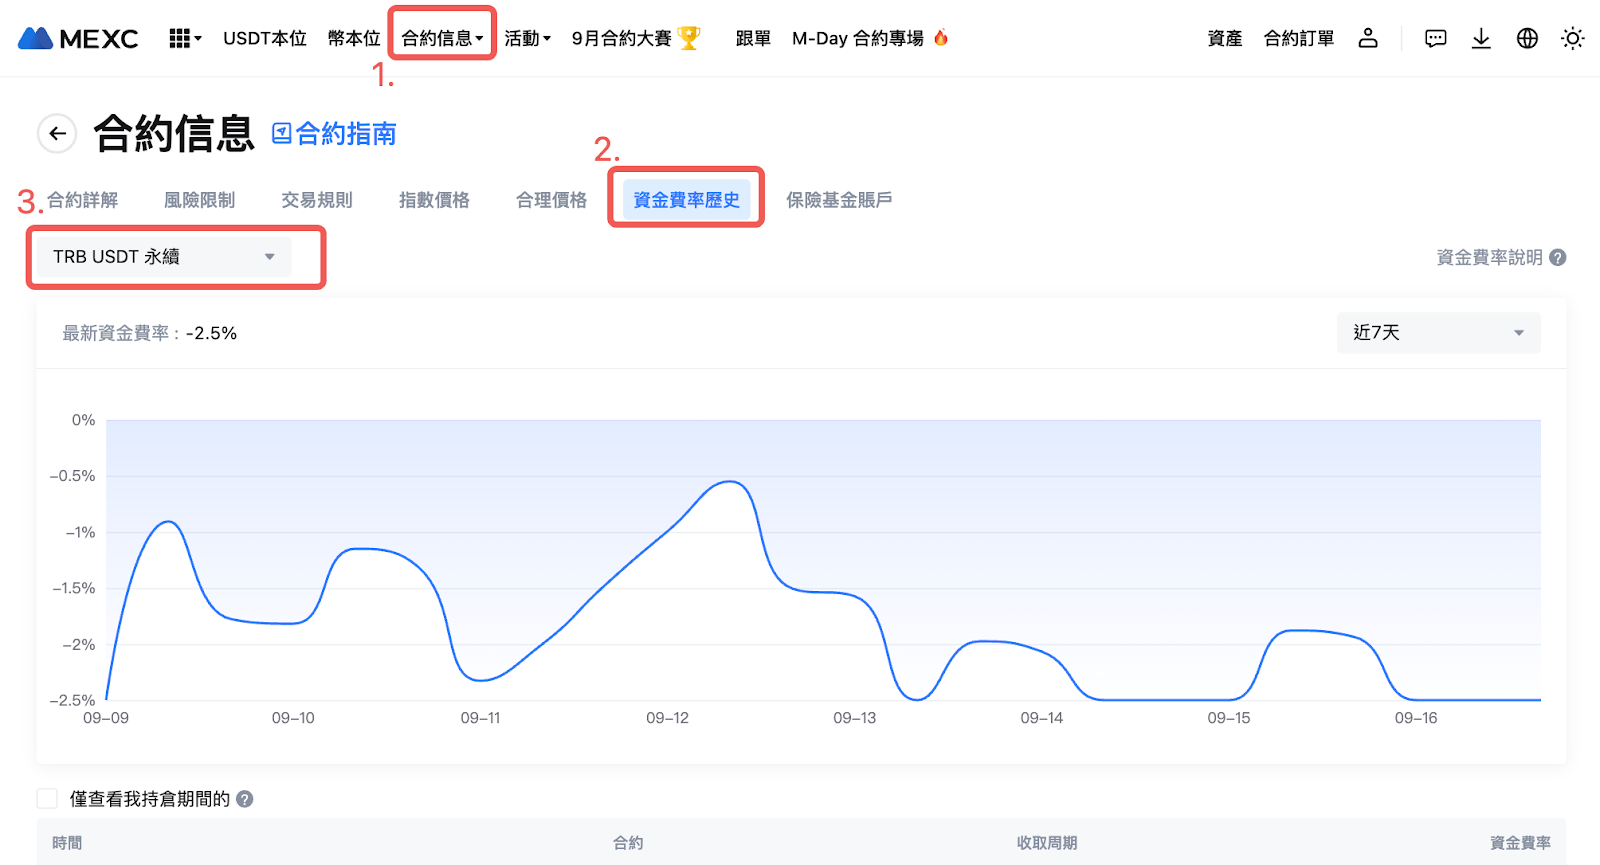
Task: Click the MEXC logo
Action: pyautogui.click(x=78, y=39)
